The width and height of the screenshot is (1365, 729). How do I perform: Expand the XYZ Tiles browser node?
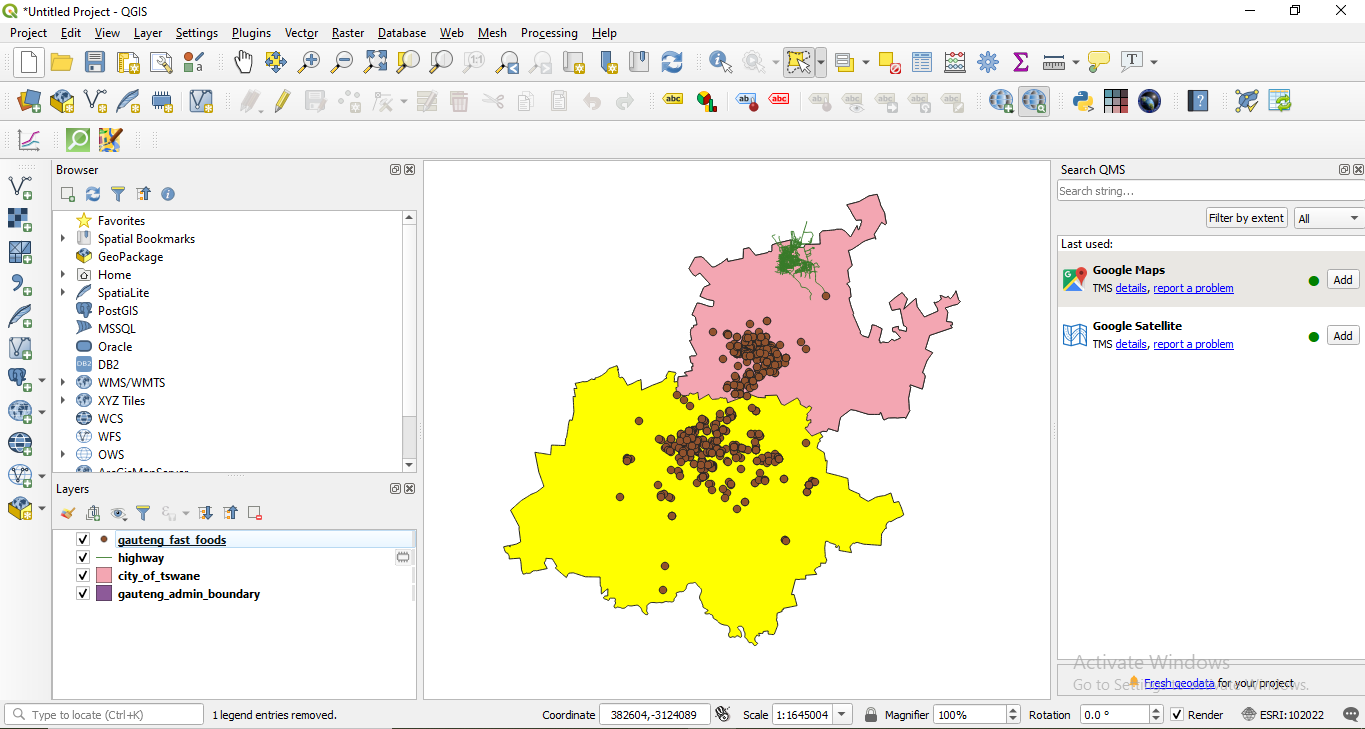[x=63, y=401]
